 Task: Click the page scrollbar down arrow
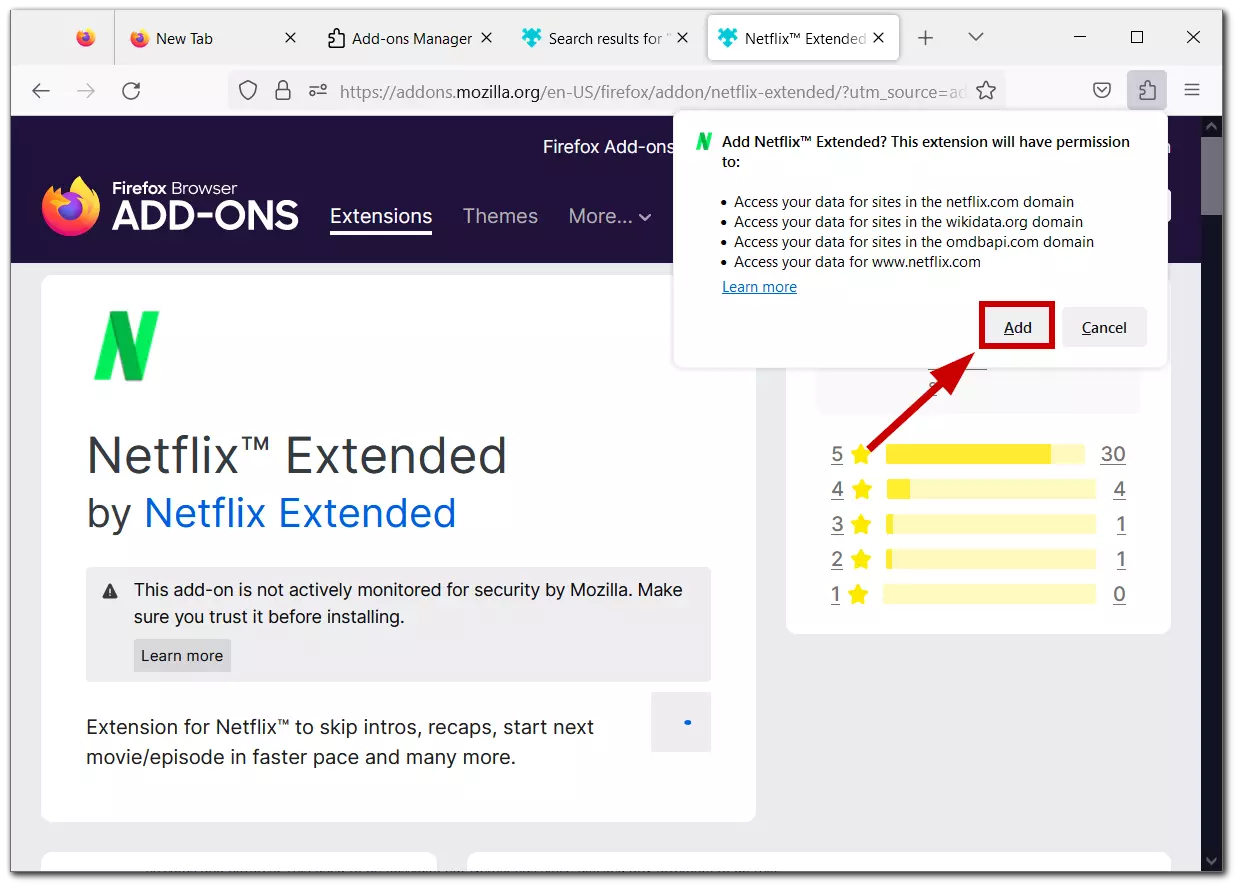tap(1212, 861)
